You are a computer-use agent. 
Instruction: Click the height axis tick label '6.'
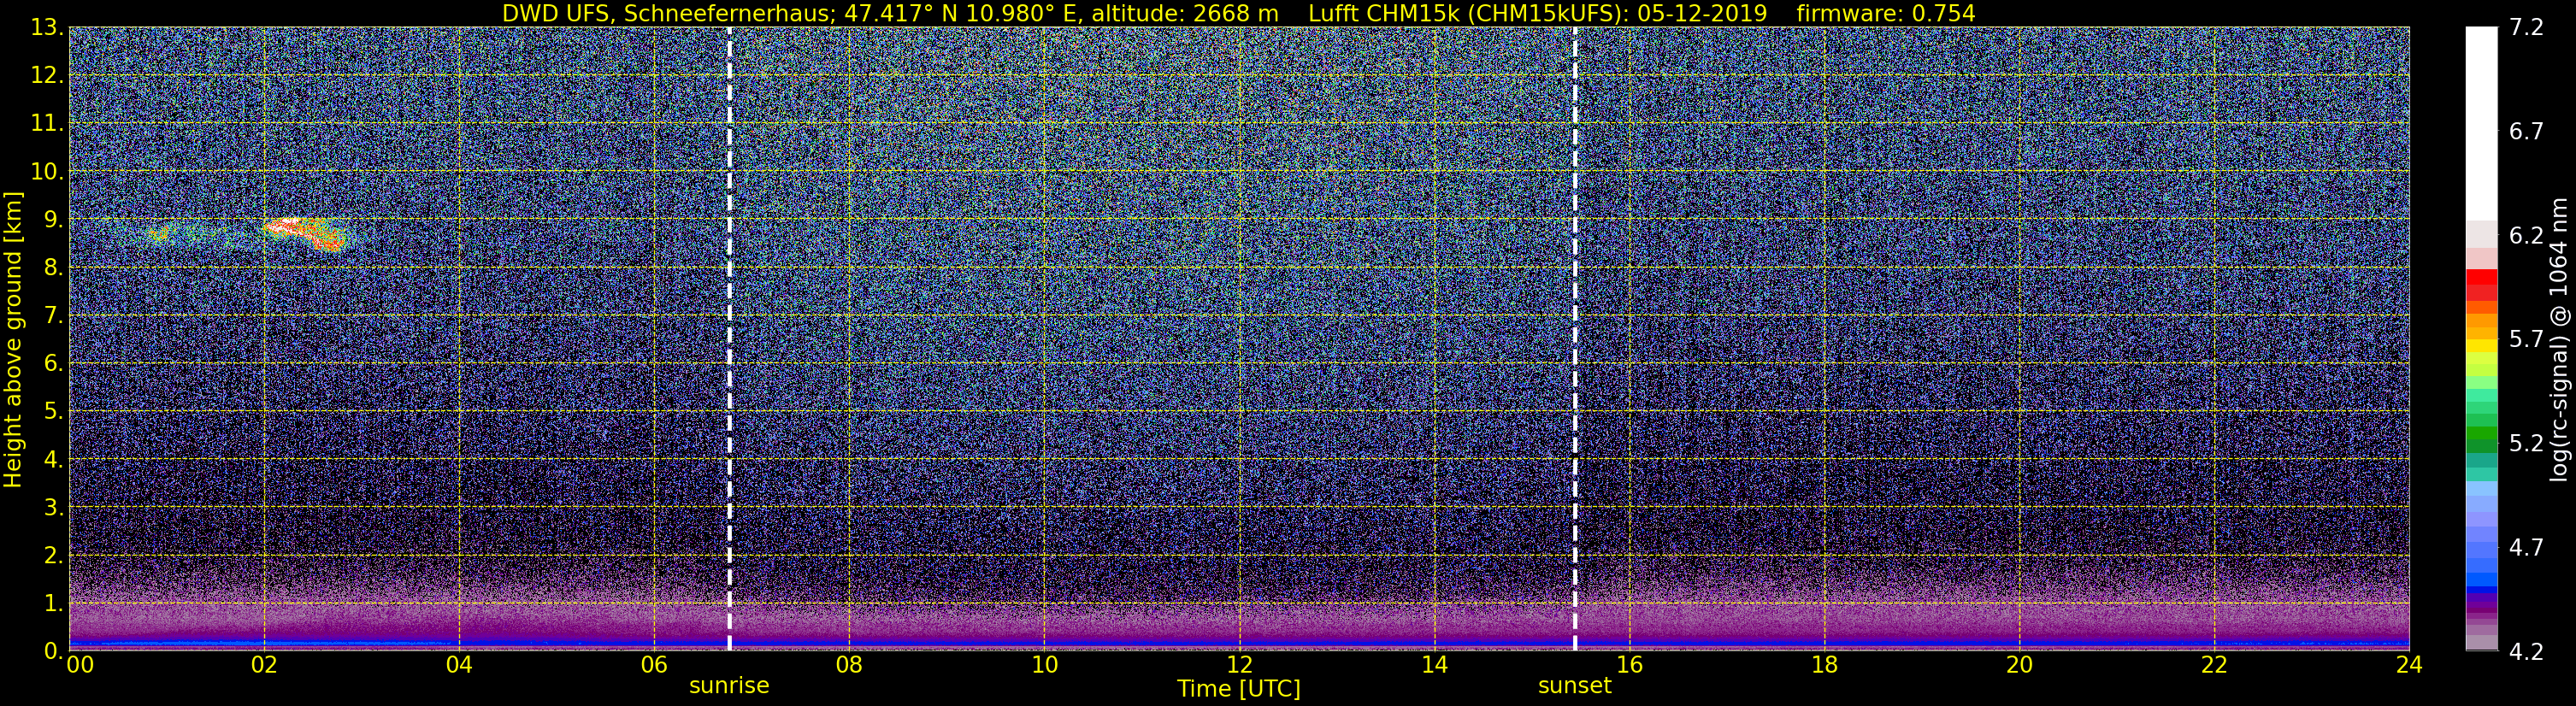point(53,364)
